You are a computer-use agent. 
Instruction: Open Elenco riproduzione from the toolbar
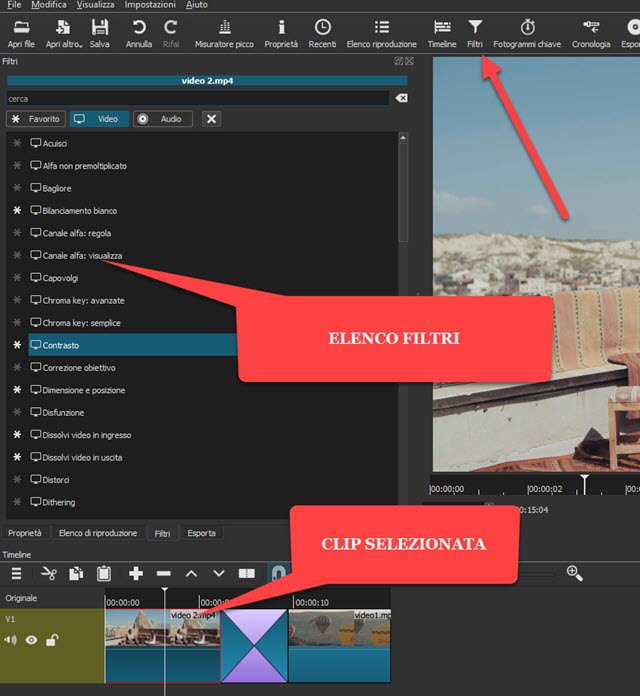pos(382,34)
